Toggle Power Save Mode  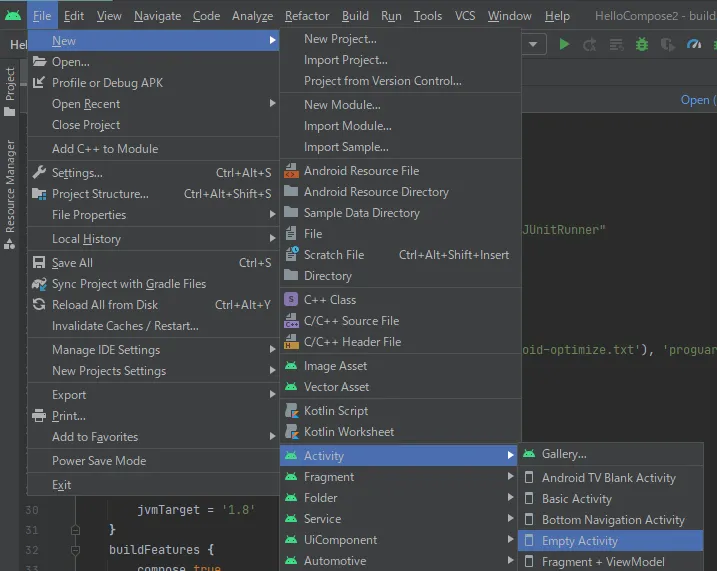point(99,461)
